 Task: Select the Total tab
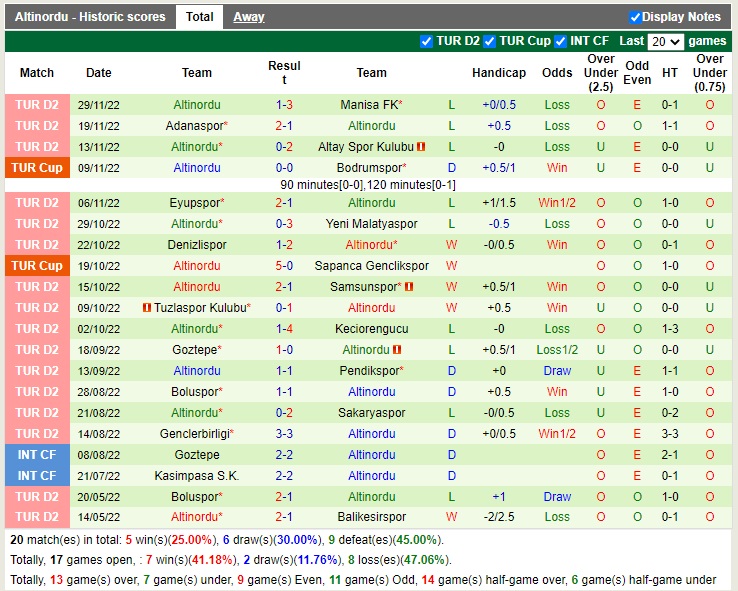point(199,17)
